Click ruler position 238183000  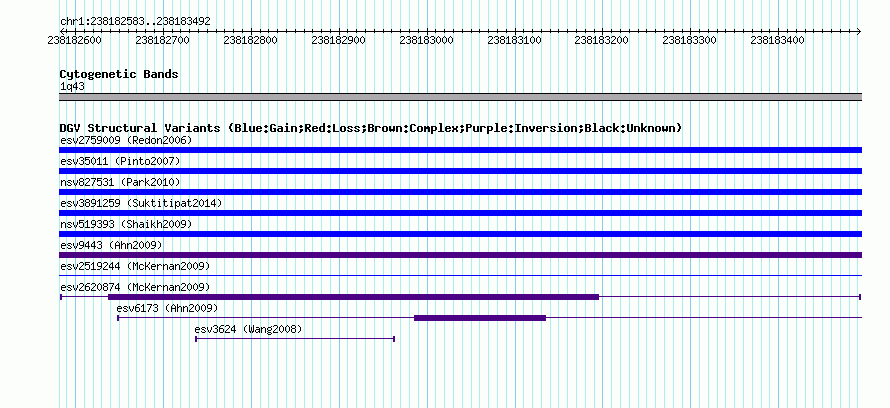(x=426, y=40)
